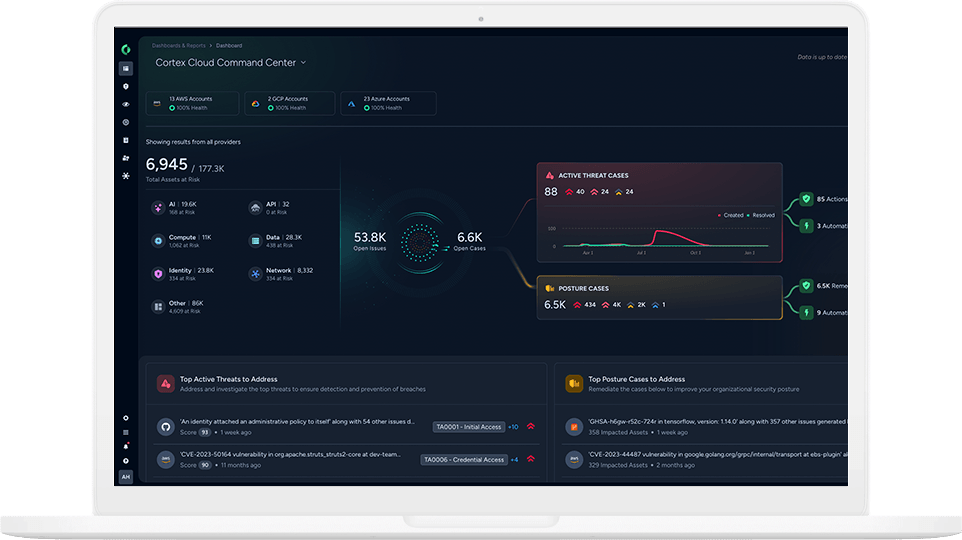Viewport: 962px width, 540px height.
Task: Click the AWS logo in accounts card
Action: pos(157,104)
